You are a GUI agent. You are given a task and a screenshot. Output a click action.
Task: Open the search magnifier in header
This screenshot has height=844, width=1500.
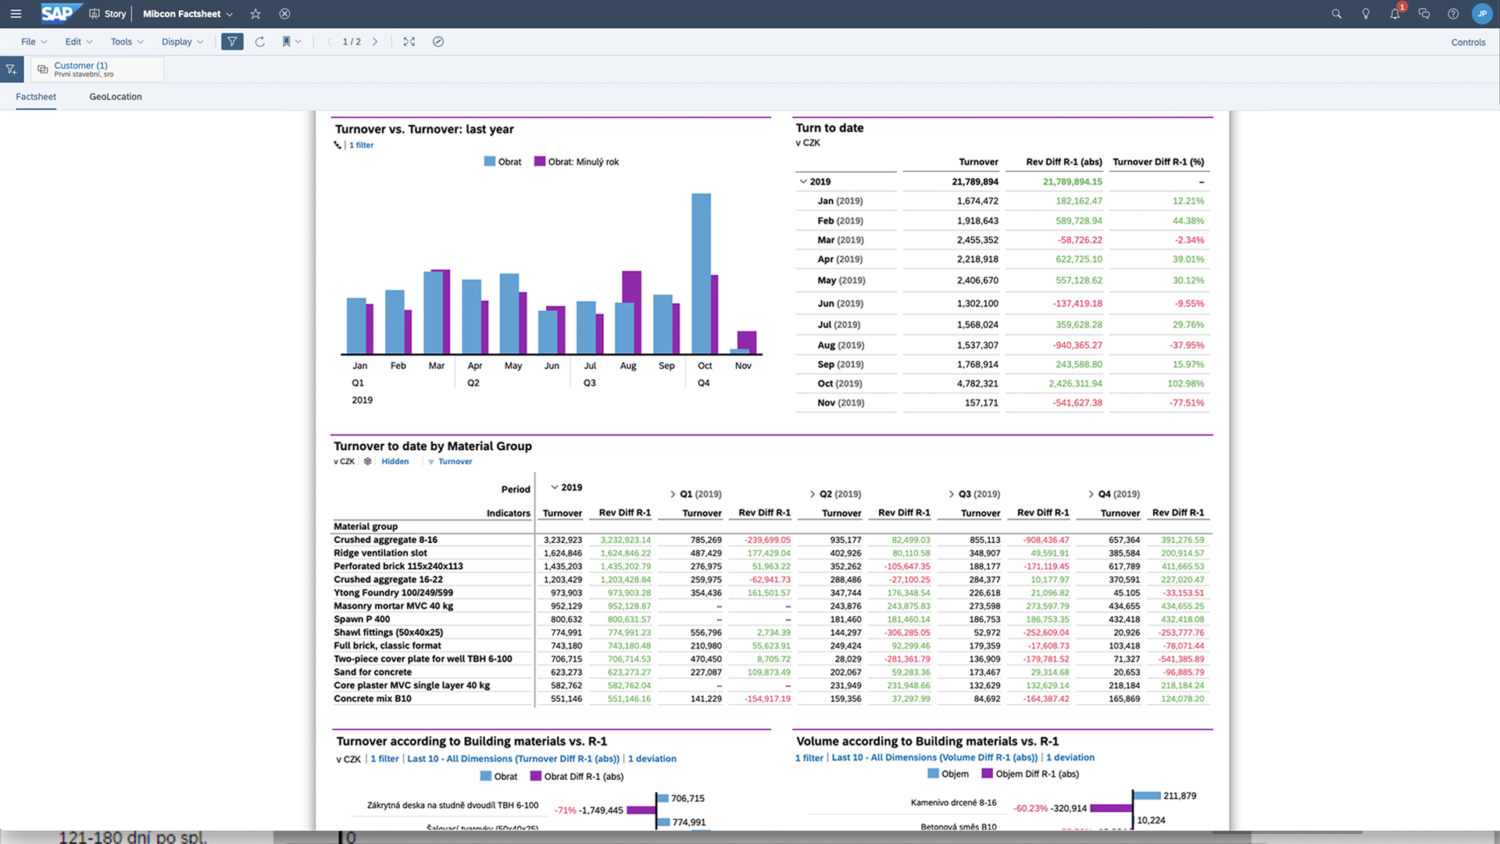pos(1336,14)
